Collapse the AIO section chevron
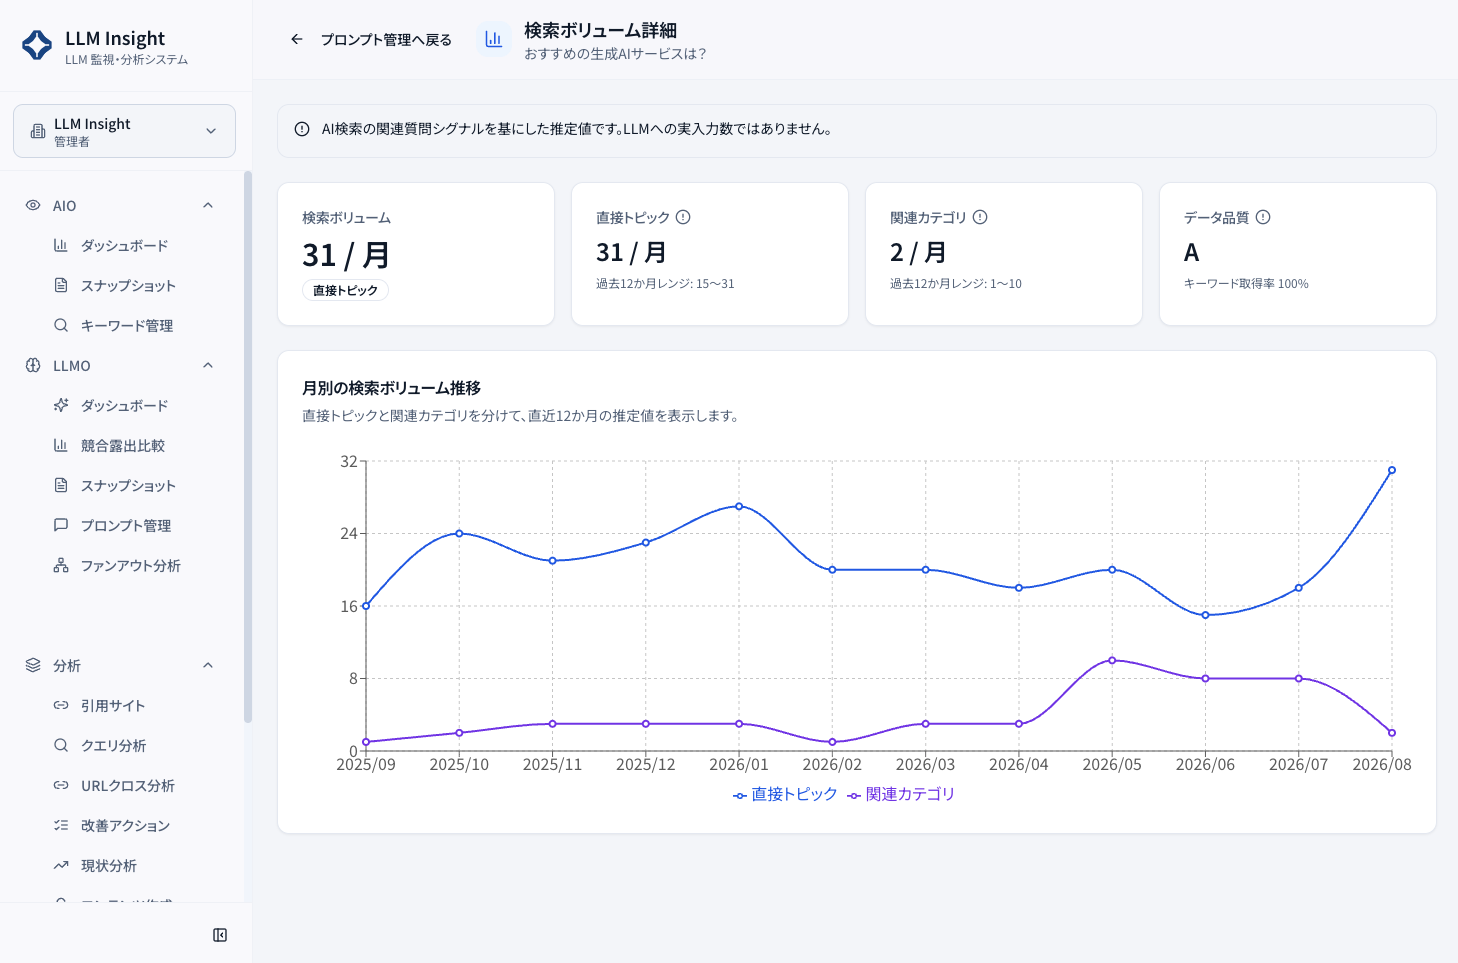 coord(208,205)
